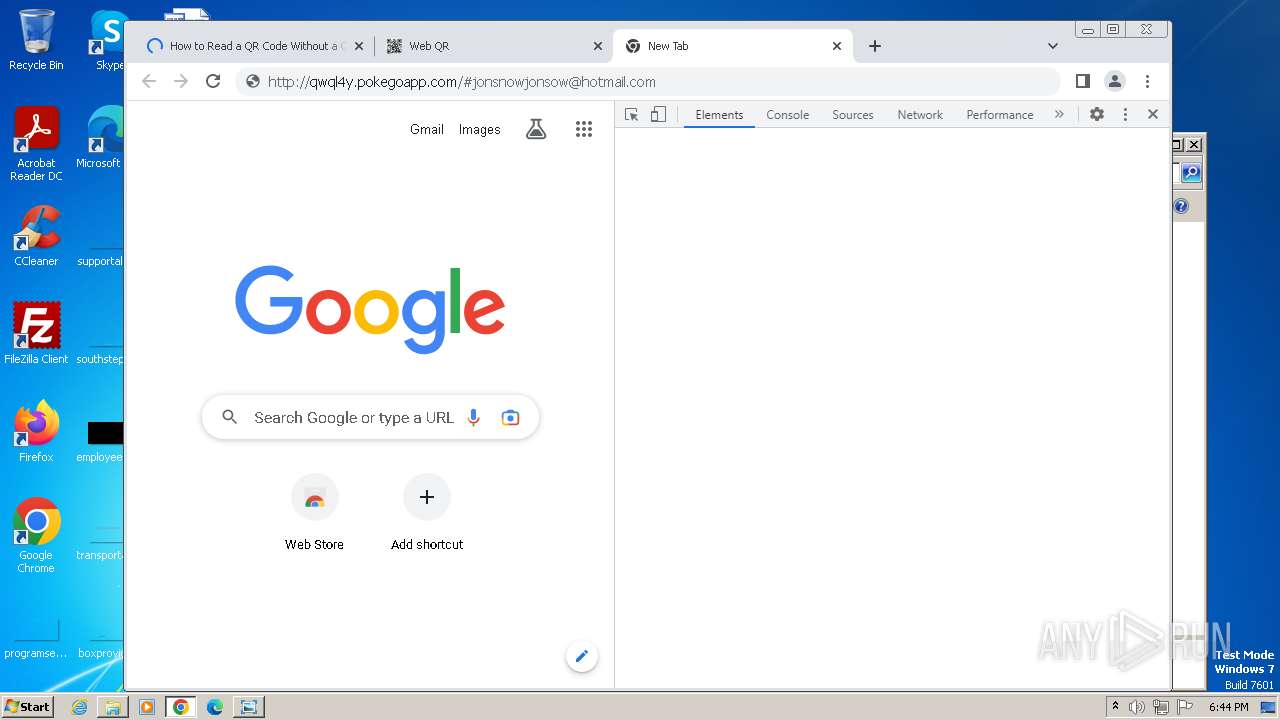Open DevTools customize three-dot menu
The width and height of the screenshot is (1280, 720).
[x=1125, y=115]
